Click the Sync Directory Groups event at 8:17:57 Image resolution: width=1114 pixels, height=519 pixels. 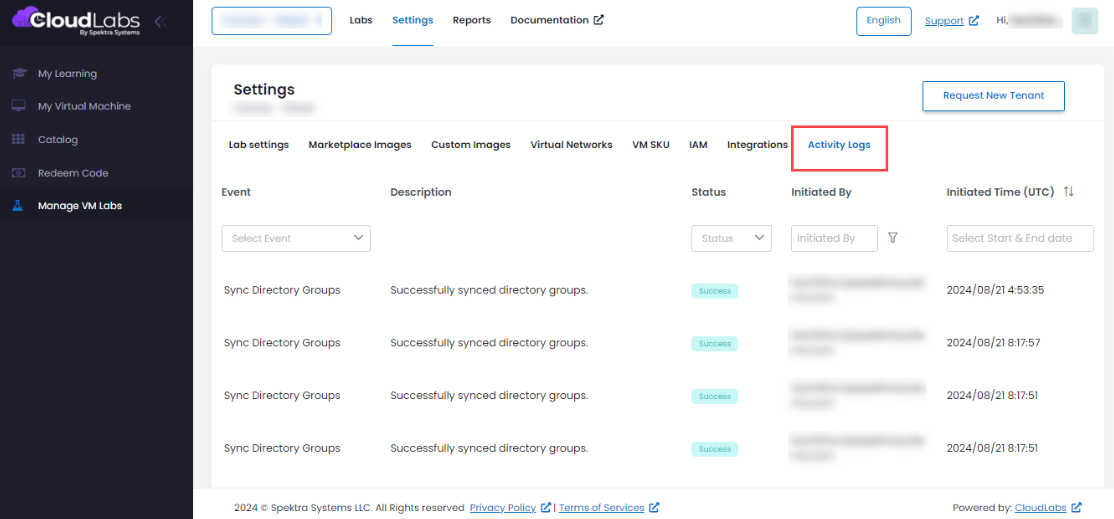click(x=282, y=343)
